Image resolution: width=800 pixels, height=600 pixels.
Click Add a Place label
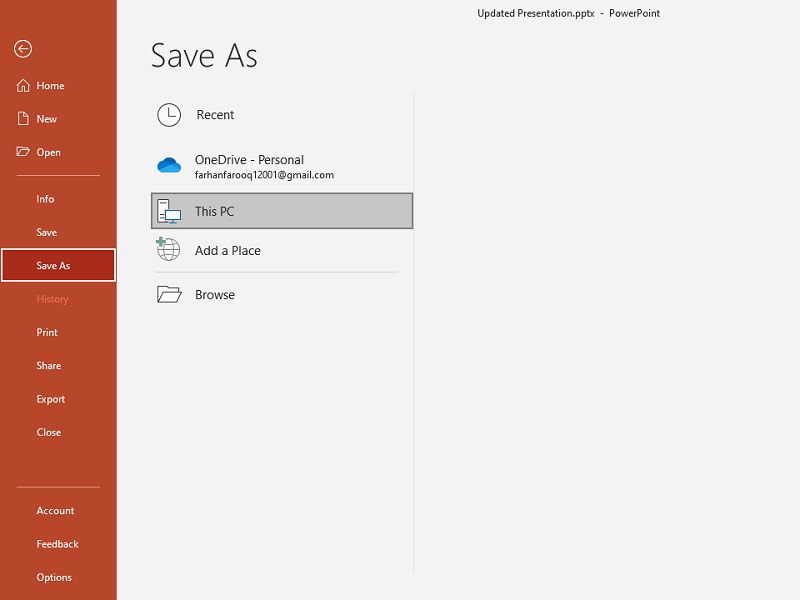click(228, 251)
